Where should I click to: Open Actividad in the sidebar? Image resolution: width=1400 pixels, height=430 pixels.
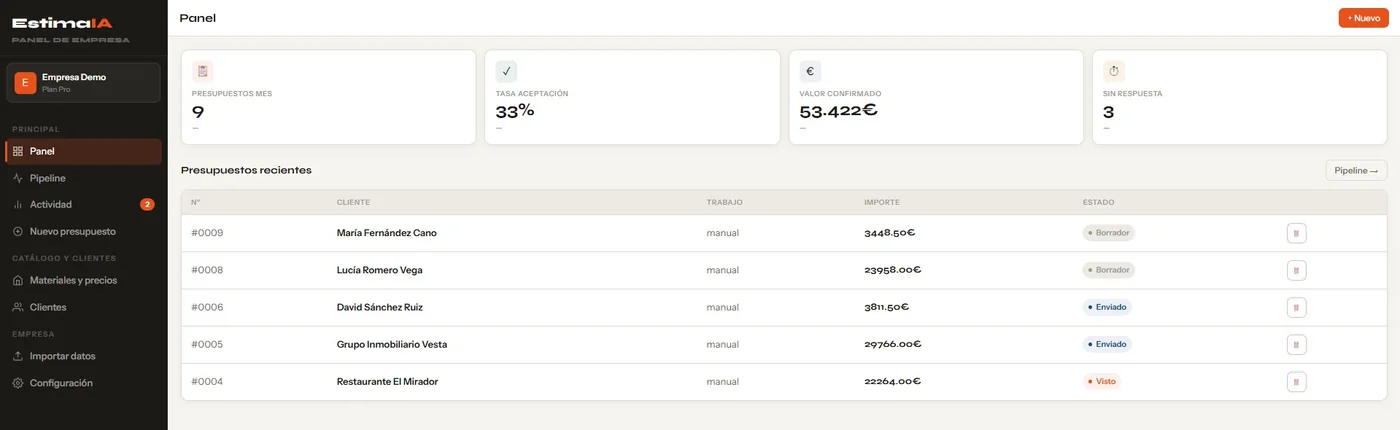84,204
